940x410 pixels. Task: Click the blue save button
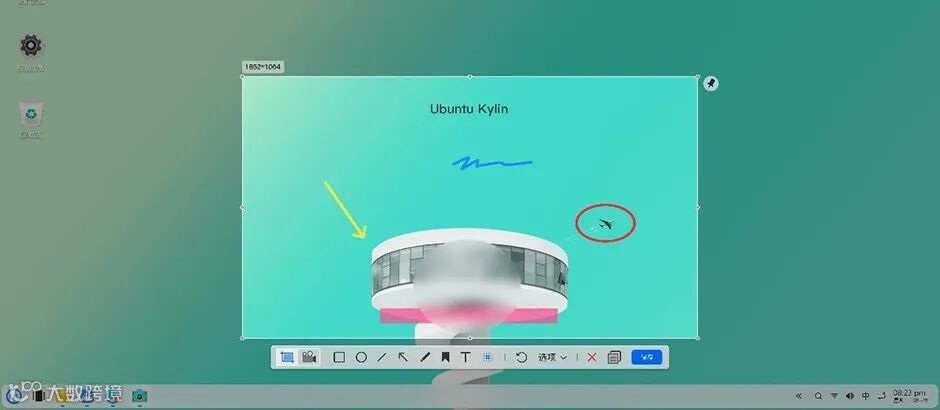pos(647,357)
